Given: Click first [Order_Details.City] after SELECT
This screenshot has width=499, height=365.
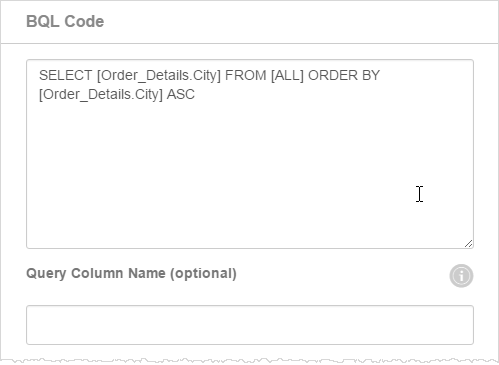Looking at the screenshot, I should (159, 76).
